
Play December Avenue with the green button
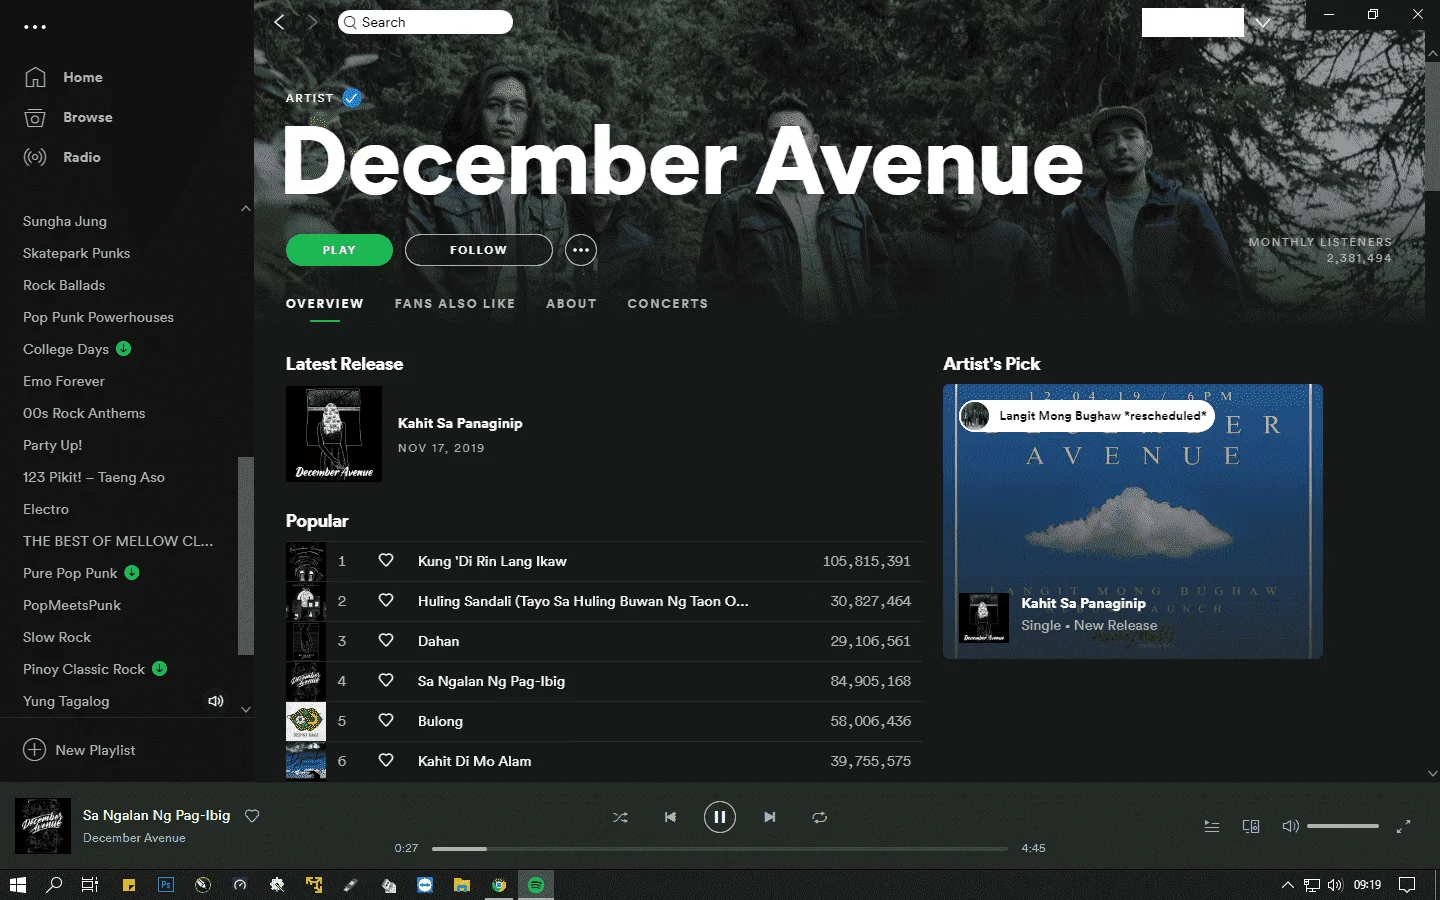click(x=339, y=250)
